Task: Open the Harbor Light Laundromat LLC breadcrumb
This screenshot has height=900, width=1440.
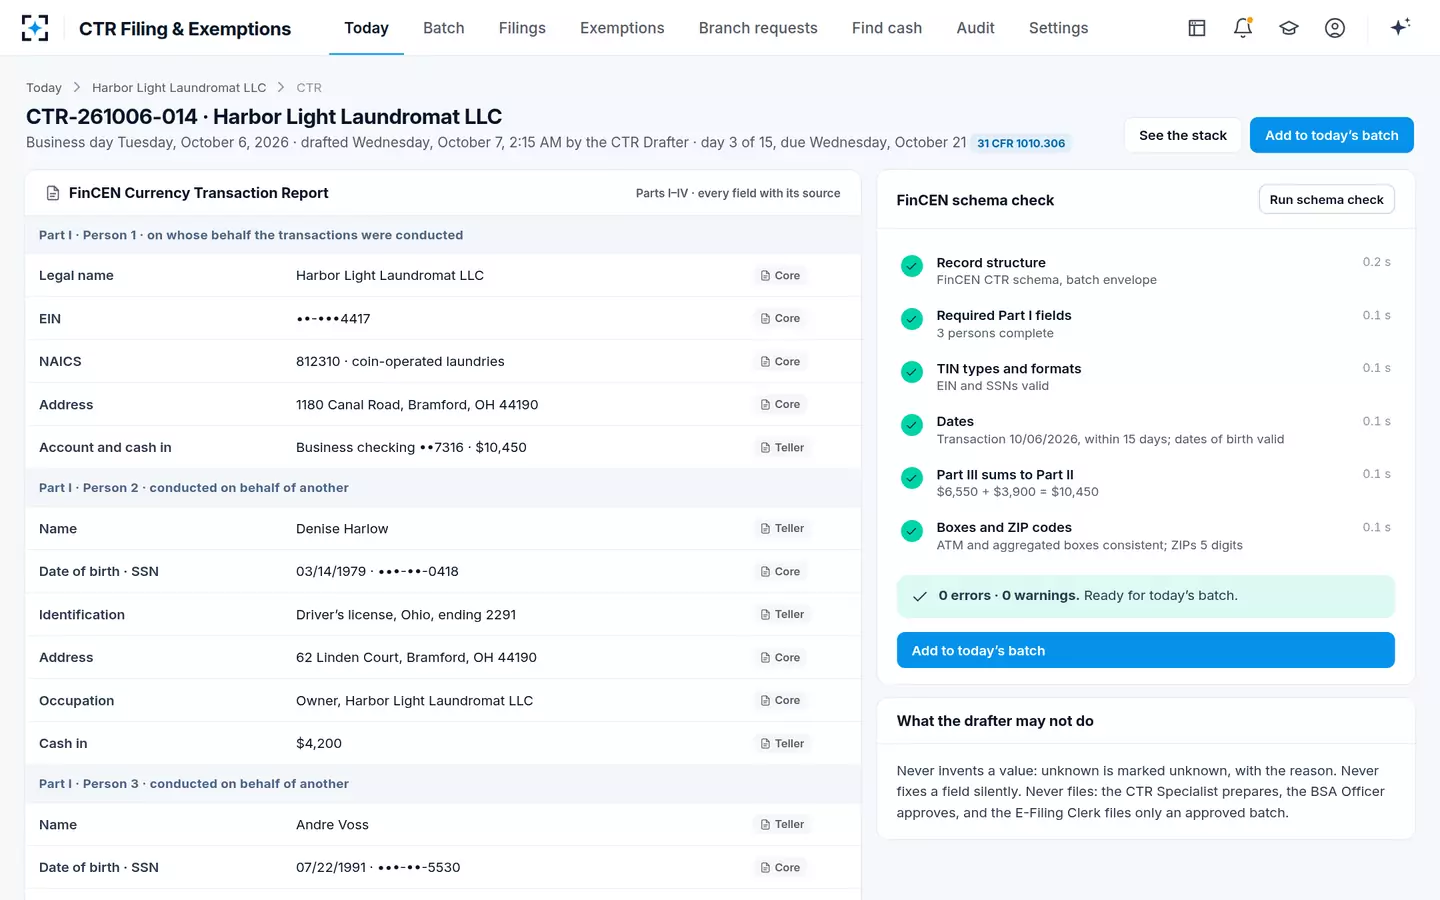Action: [x=179, y=88]
